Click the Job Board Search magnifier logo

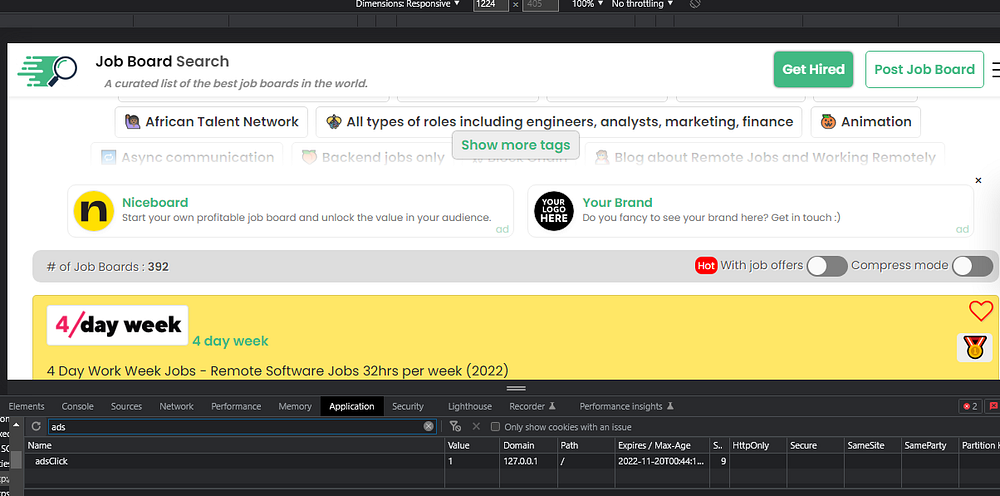tap(47, 70)
